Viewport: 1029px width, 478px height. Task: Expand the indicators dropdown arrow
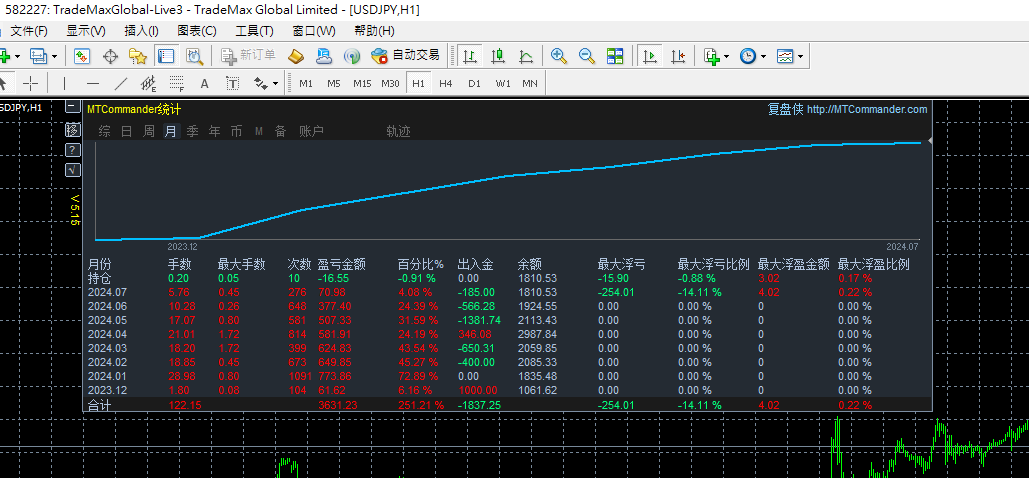click(726, 56)
